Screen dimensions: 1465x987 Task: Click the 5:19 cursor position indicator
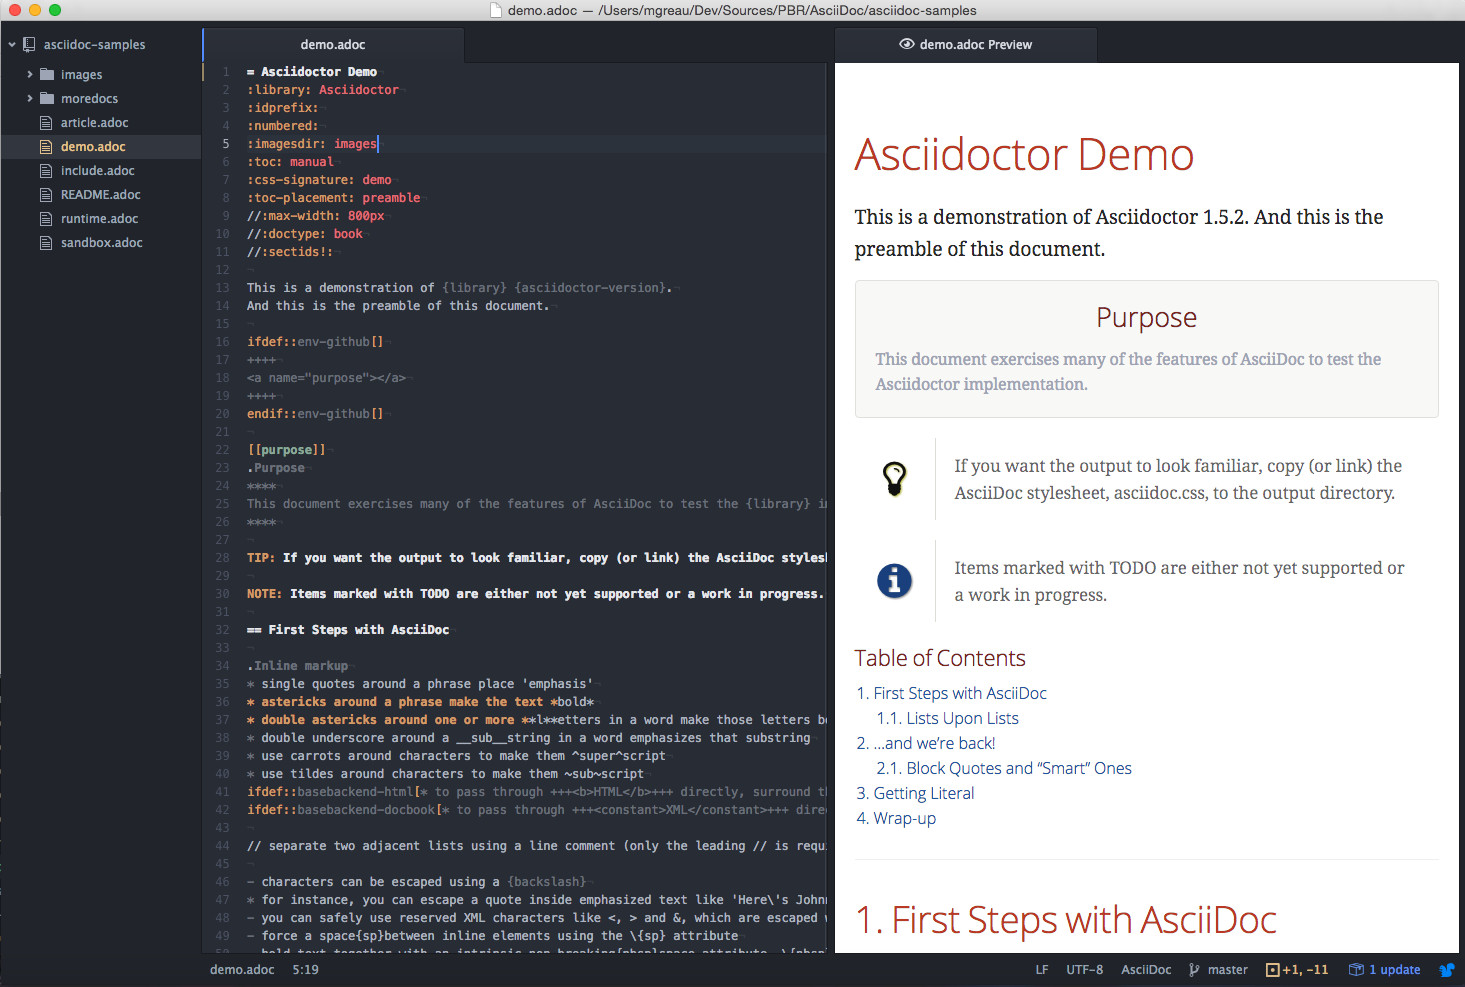coord(305,969)
